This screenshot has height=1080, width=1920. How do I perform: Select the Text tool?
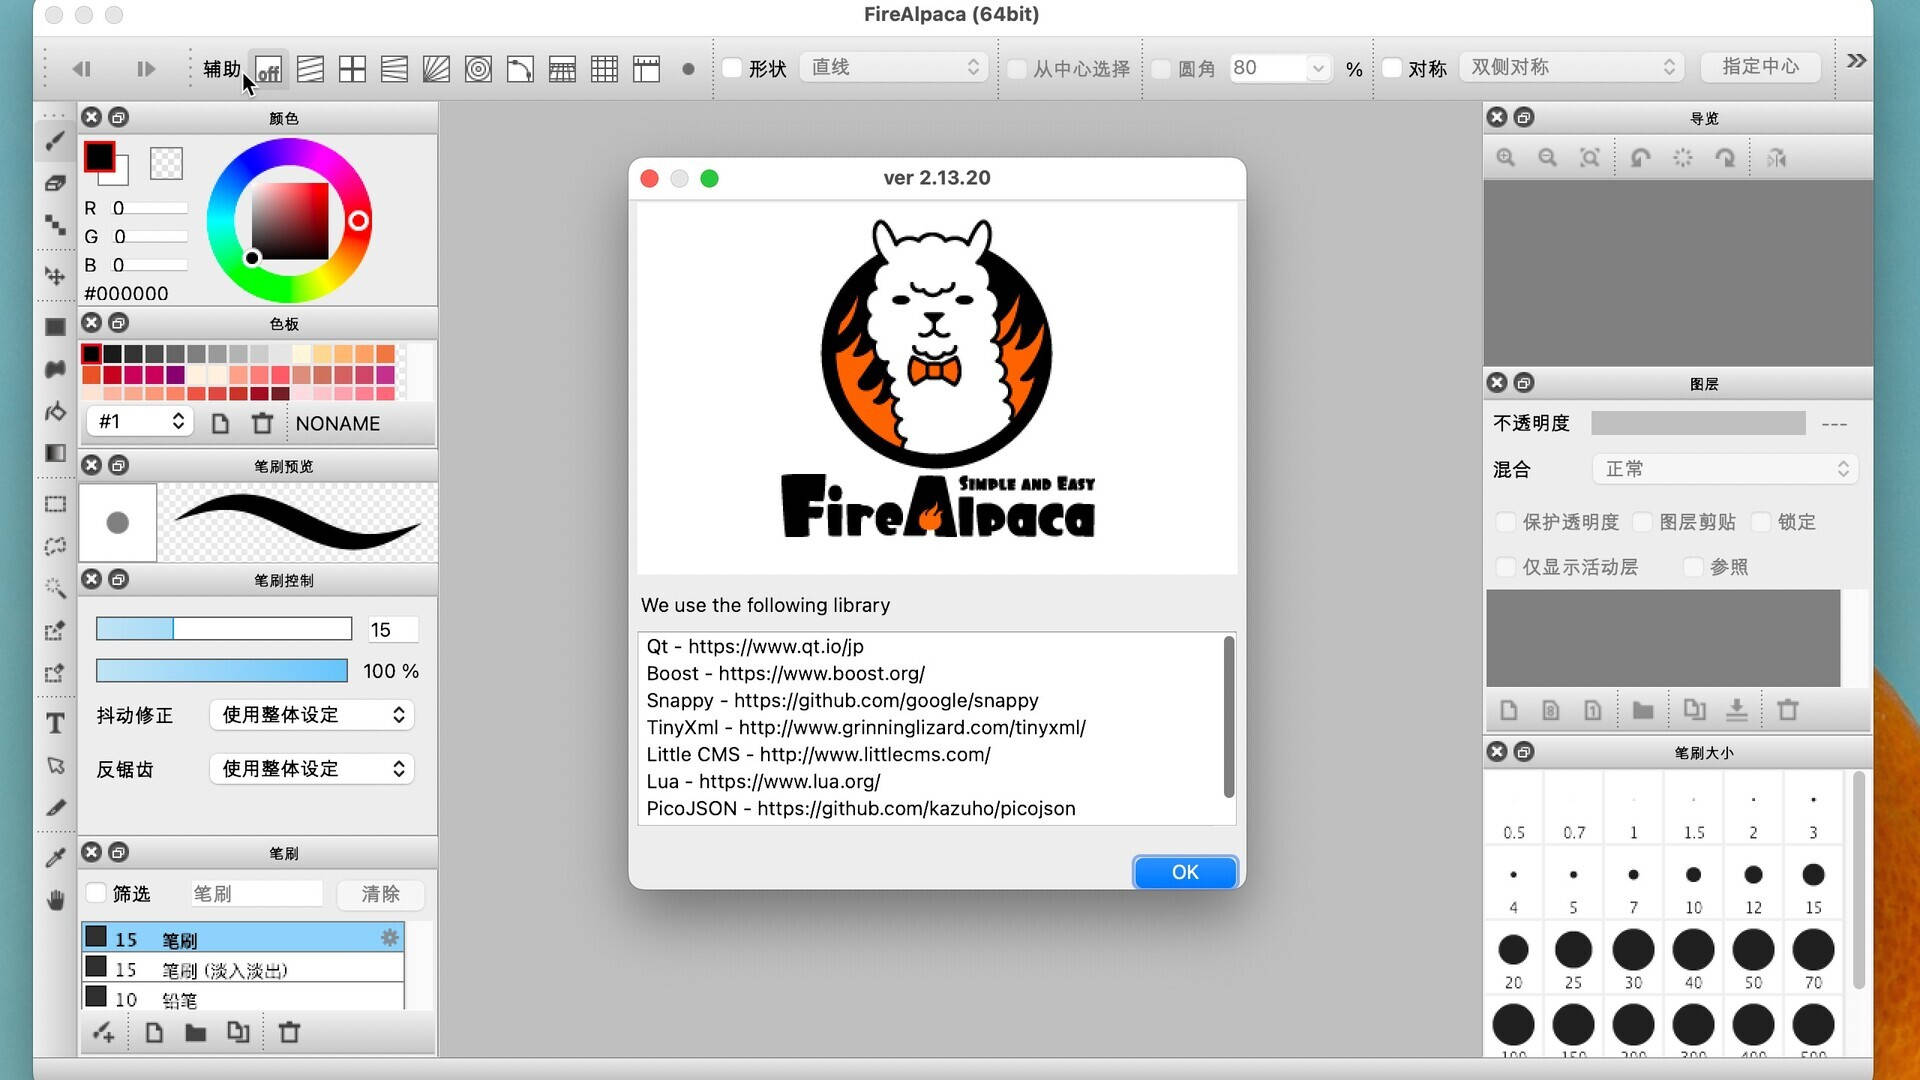[56, 723]
